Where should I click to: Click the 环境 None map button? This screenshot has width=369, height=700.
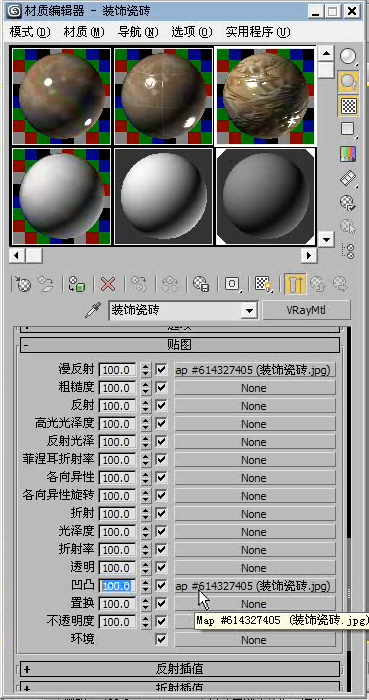254,640
